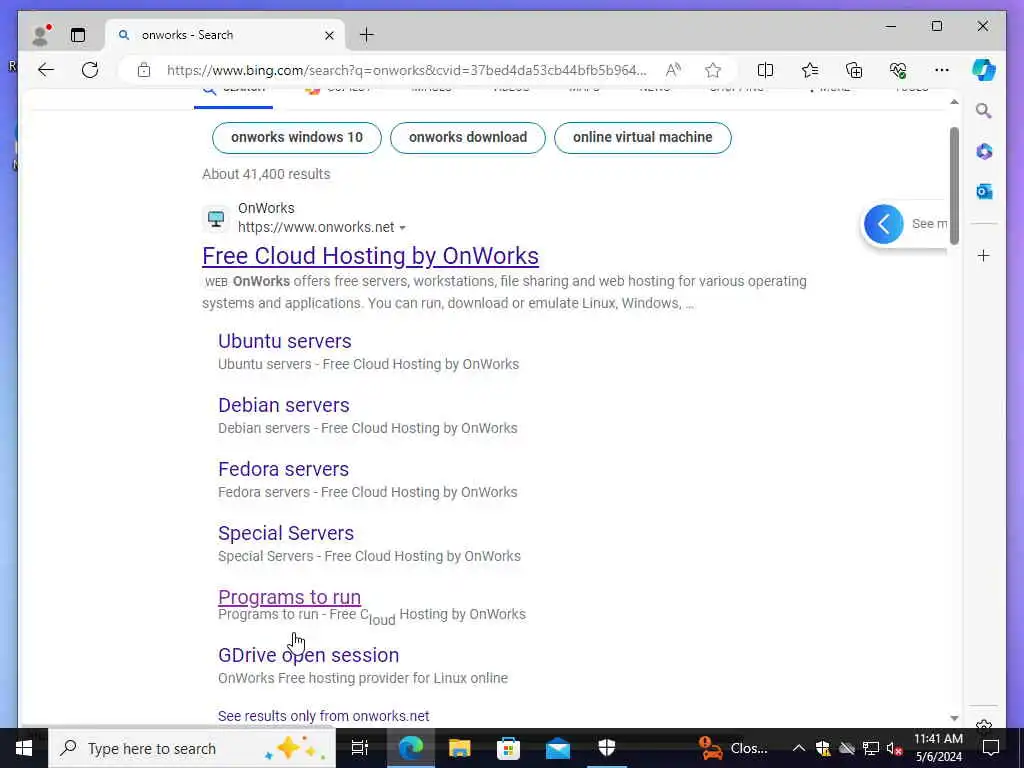Open Windows Security taskbar icon
Image resolution: width=1024 pixels, height=768 pixels.
click(607, 748)
